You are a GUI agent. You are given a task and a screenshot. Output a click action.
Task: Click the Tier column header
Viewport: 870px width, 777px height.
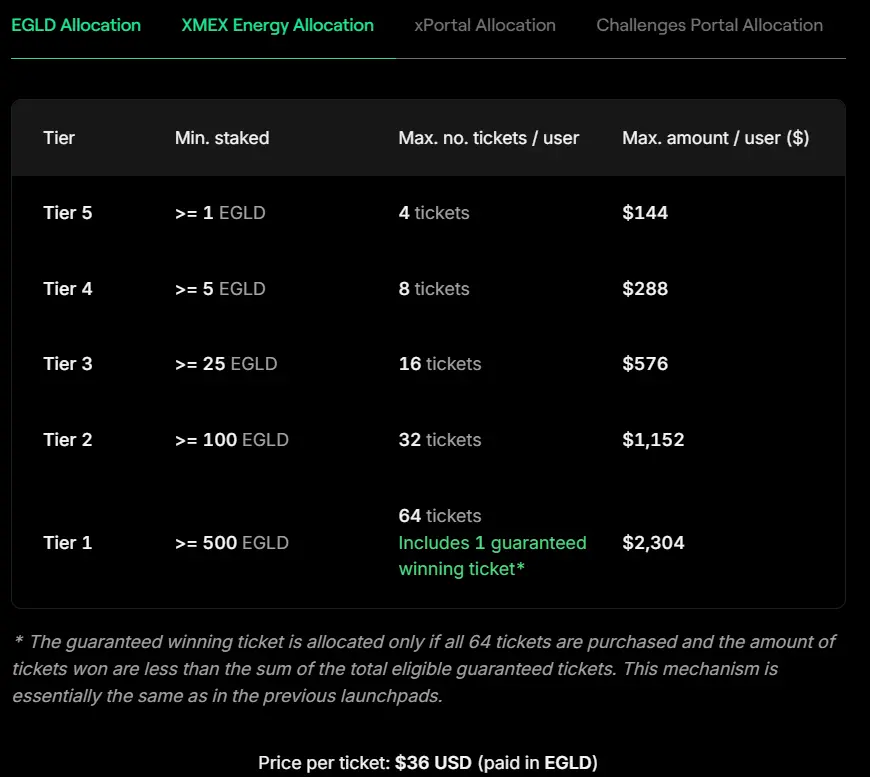tap(59, 138)
